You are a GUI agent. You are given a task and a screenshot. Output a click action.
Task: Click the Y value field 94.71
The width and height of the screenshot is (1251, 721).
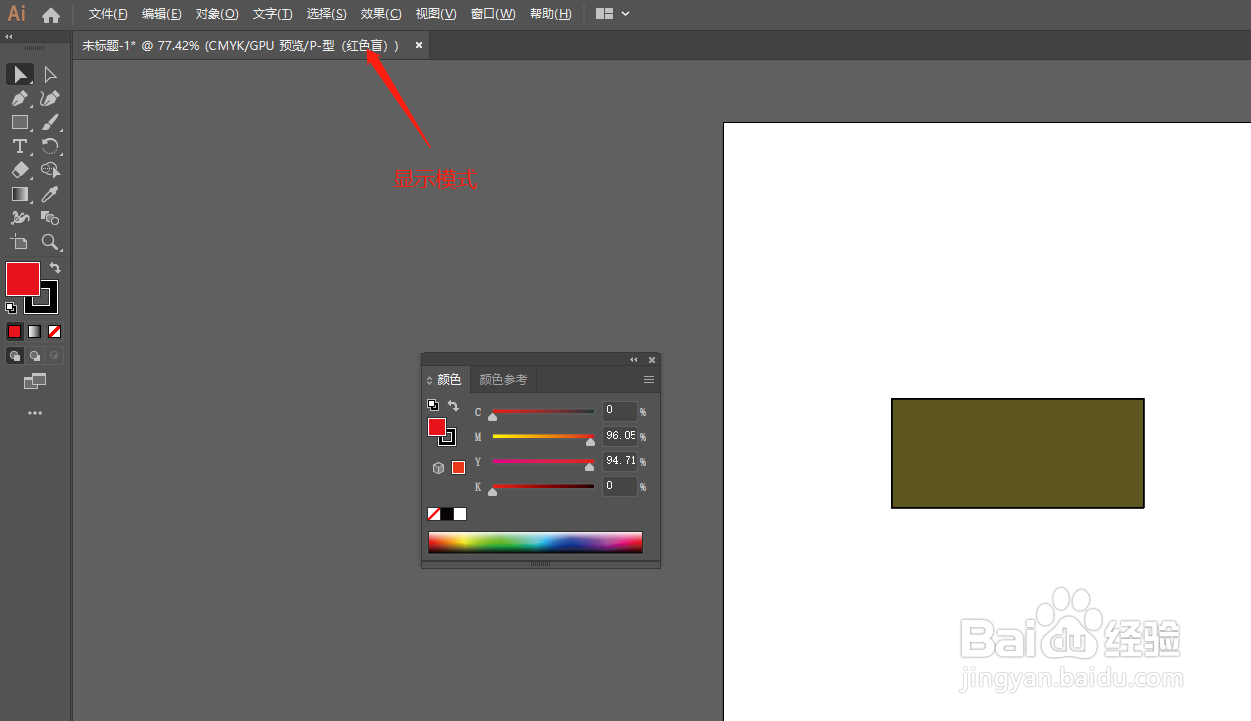tap(620, 461)
